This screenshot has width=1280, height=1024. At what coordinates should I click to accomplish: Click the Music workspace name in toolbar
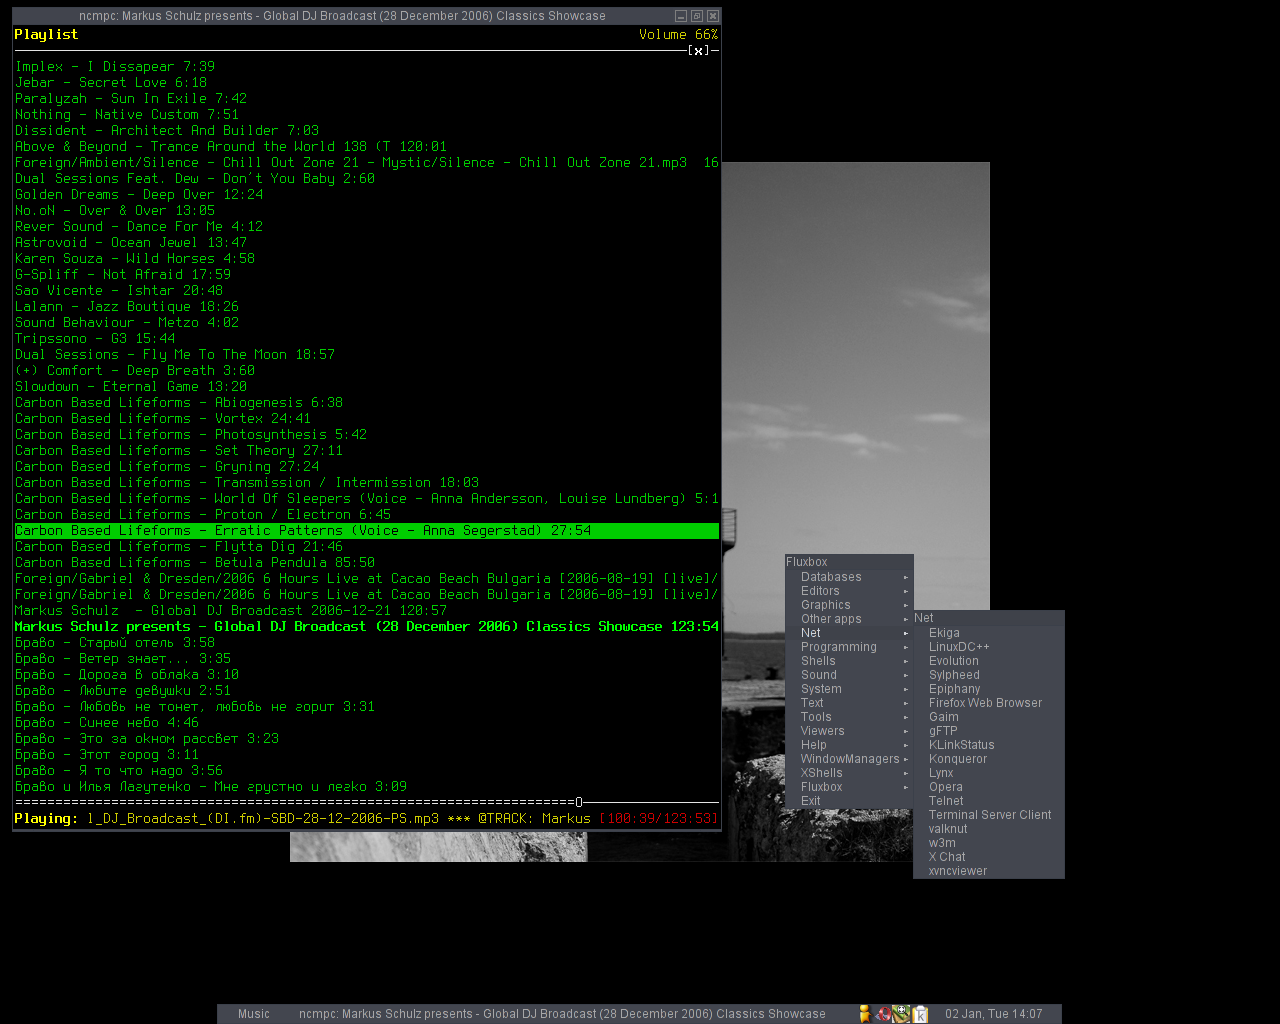tap(254, 1014)
